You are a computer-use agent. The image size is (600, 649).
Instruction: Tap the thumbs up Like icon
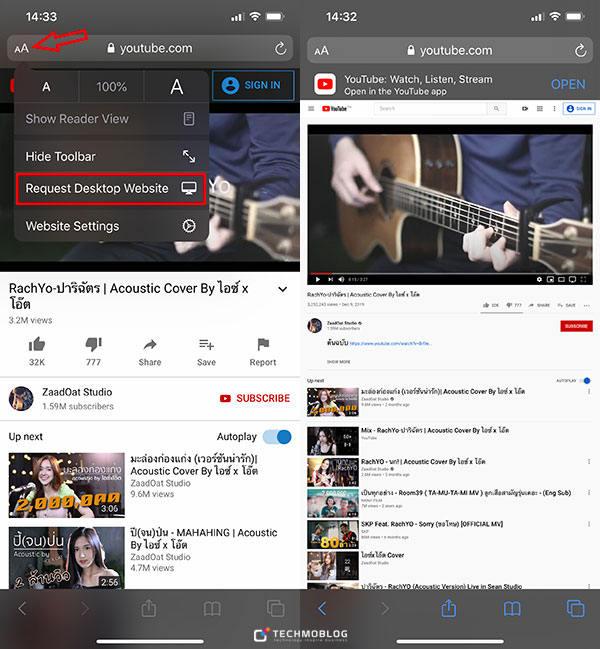37,344
